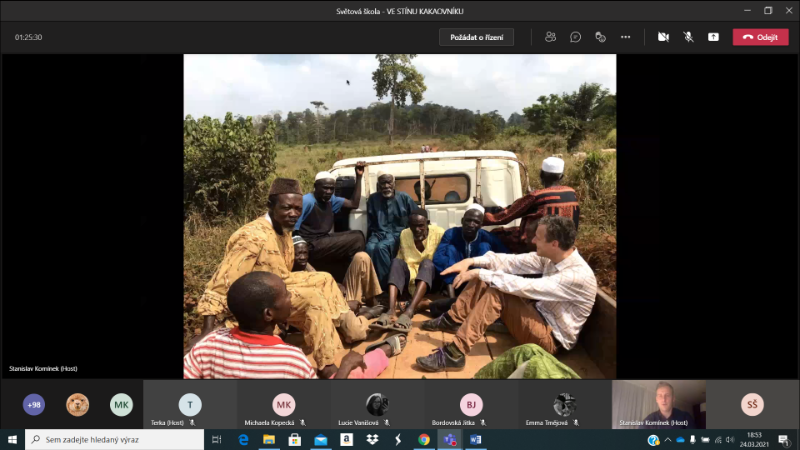Open Word from the taskbar
Viewport: 800px width, 450px height.
pyautogui.click(x=476, y=440)
